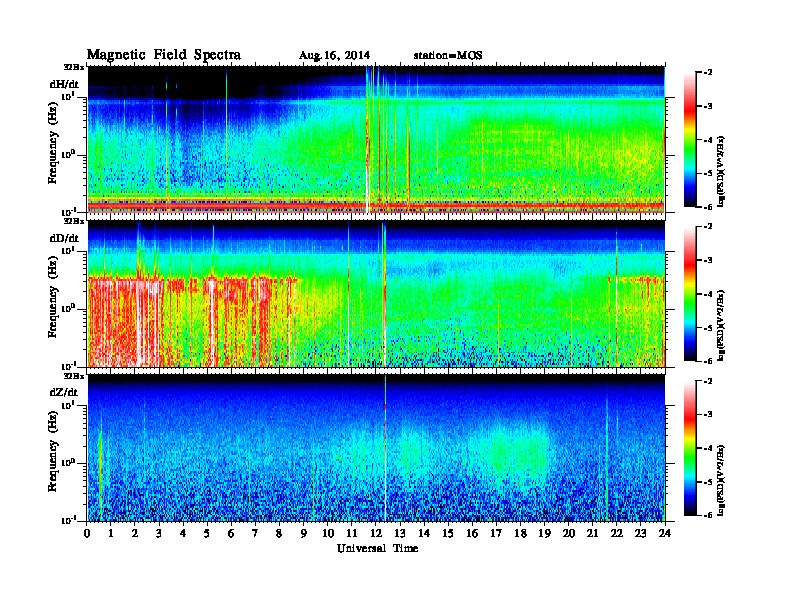Click hour '4' on Universal Time axis
Screen dimensions: 792x612
pyautogui.click(x=183, y=533)
